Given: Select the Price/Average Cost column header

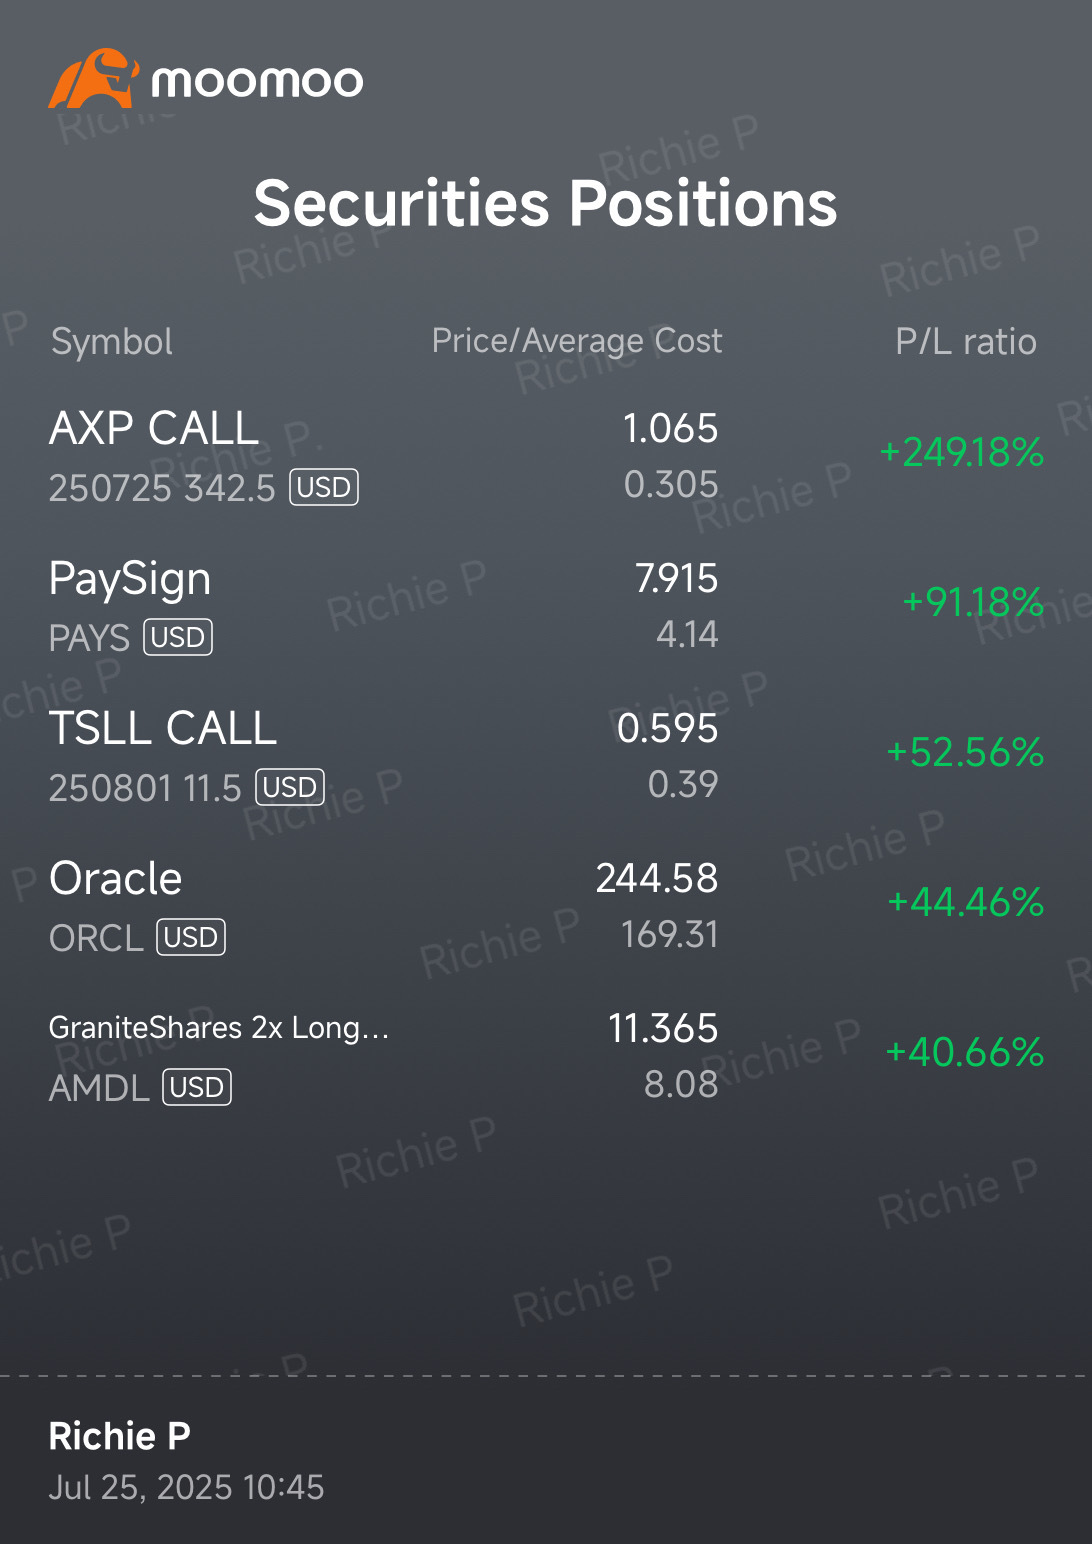Looking at the screenshot, I should pyautogui.click(x=577, y=341).
